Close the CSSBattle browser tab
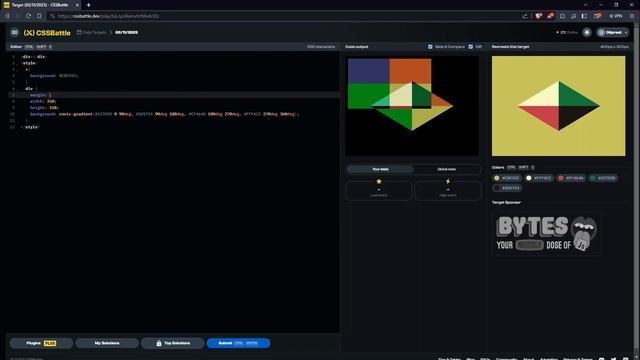 [x=77, y=5]
